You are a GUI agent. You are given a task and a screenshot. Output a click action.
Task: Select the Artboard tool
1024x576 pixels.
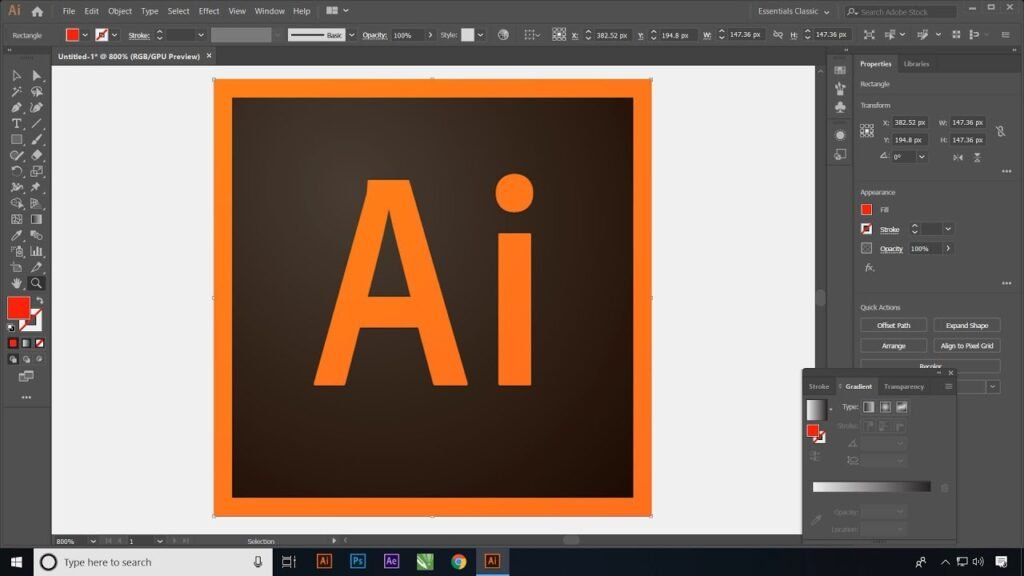16,267
